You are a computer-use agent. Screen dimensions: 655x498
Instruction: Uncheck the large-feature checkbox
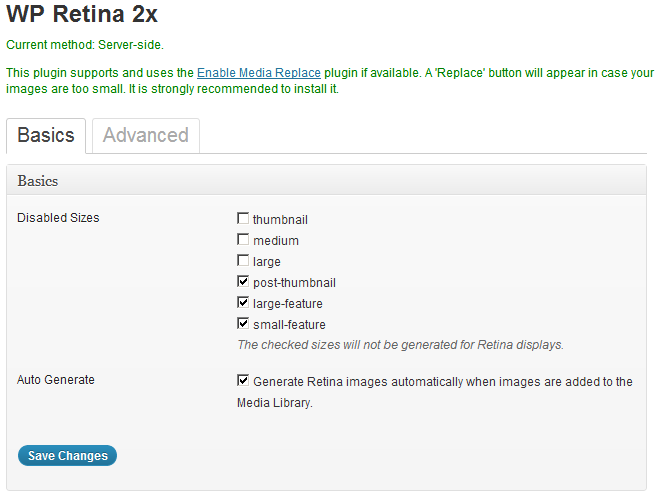pyautogui.click(x=243, y=303)
